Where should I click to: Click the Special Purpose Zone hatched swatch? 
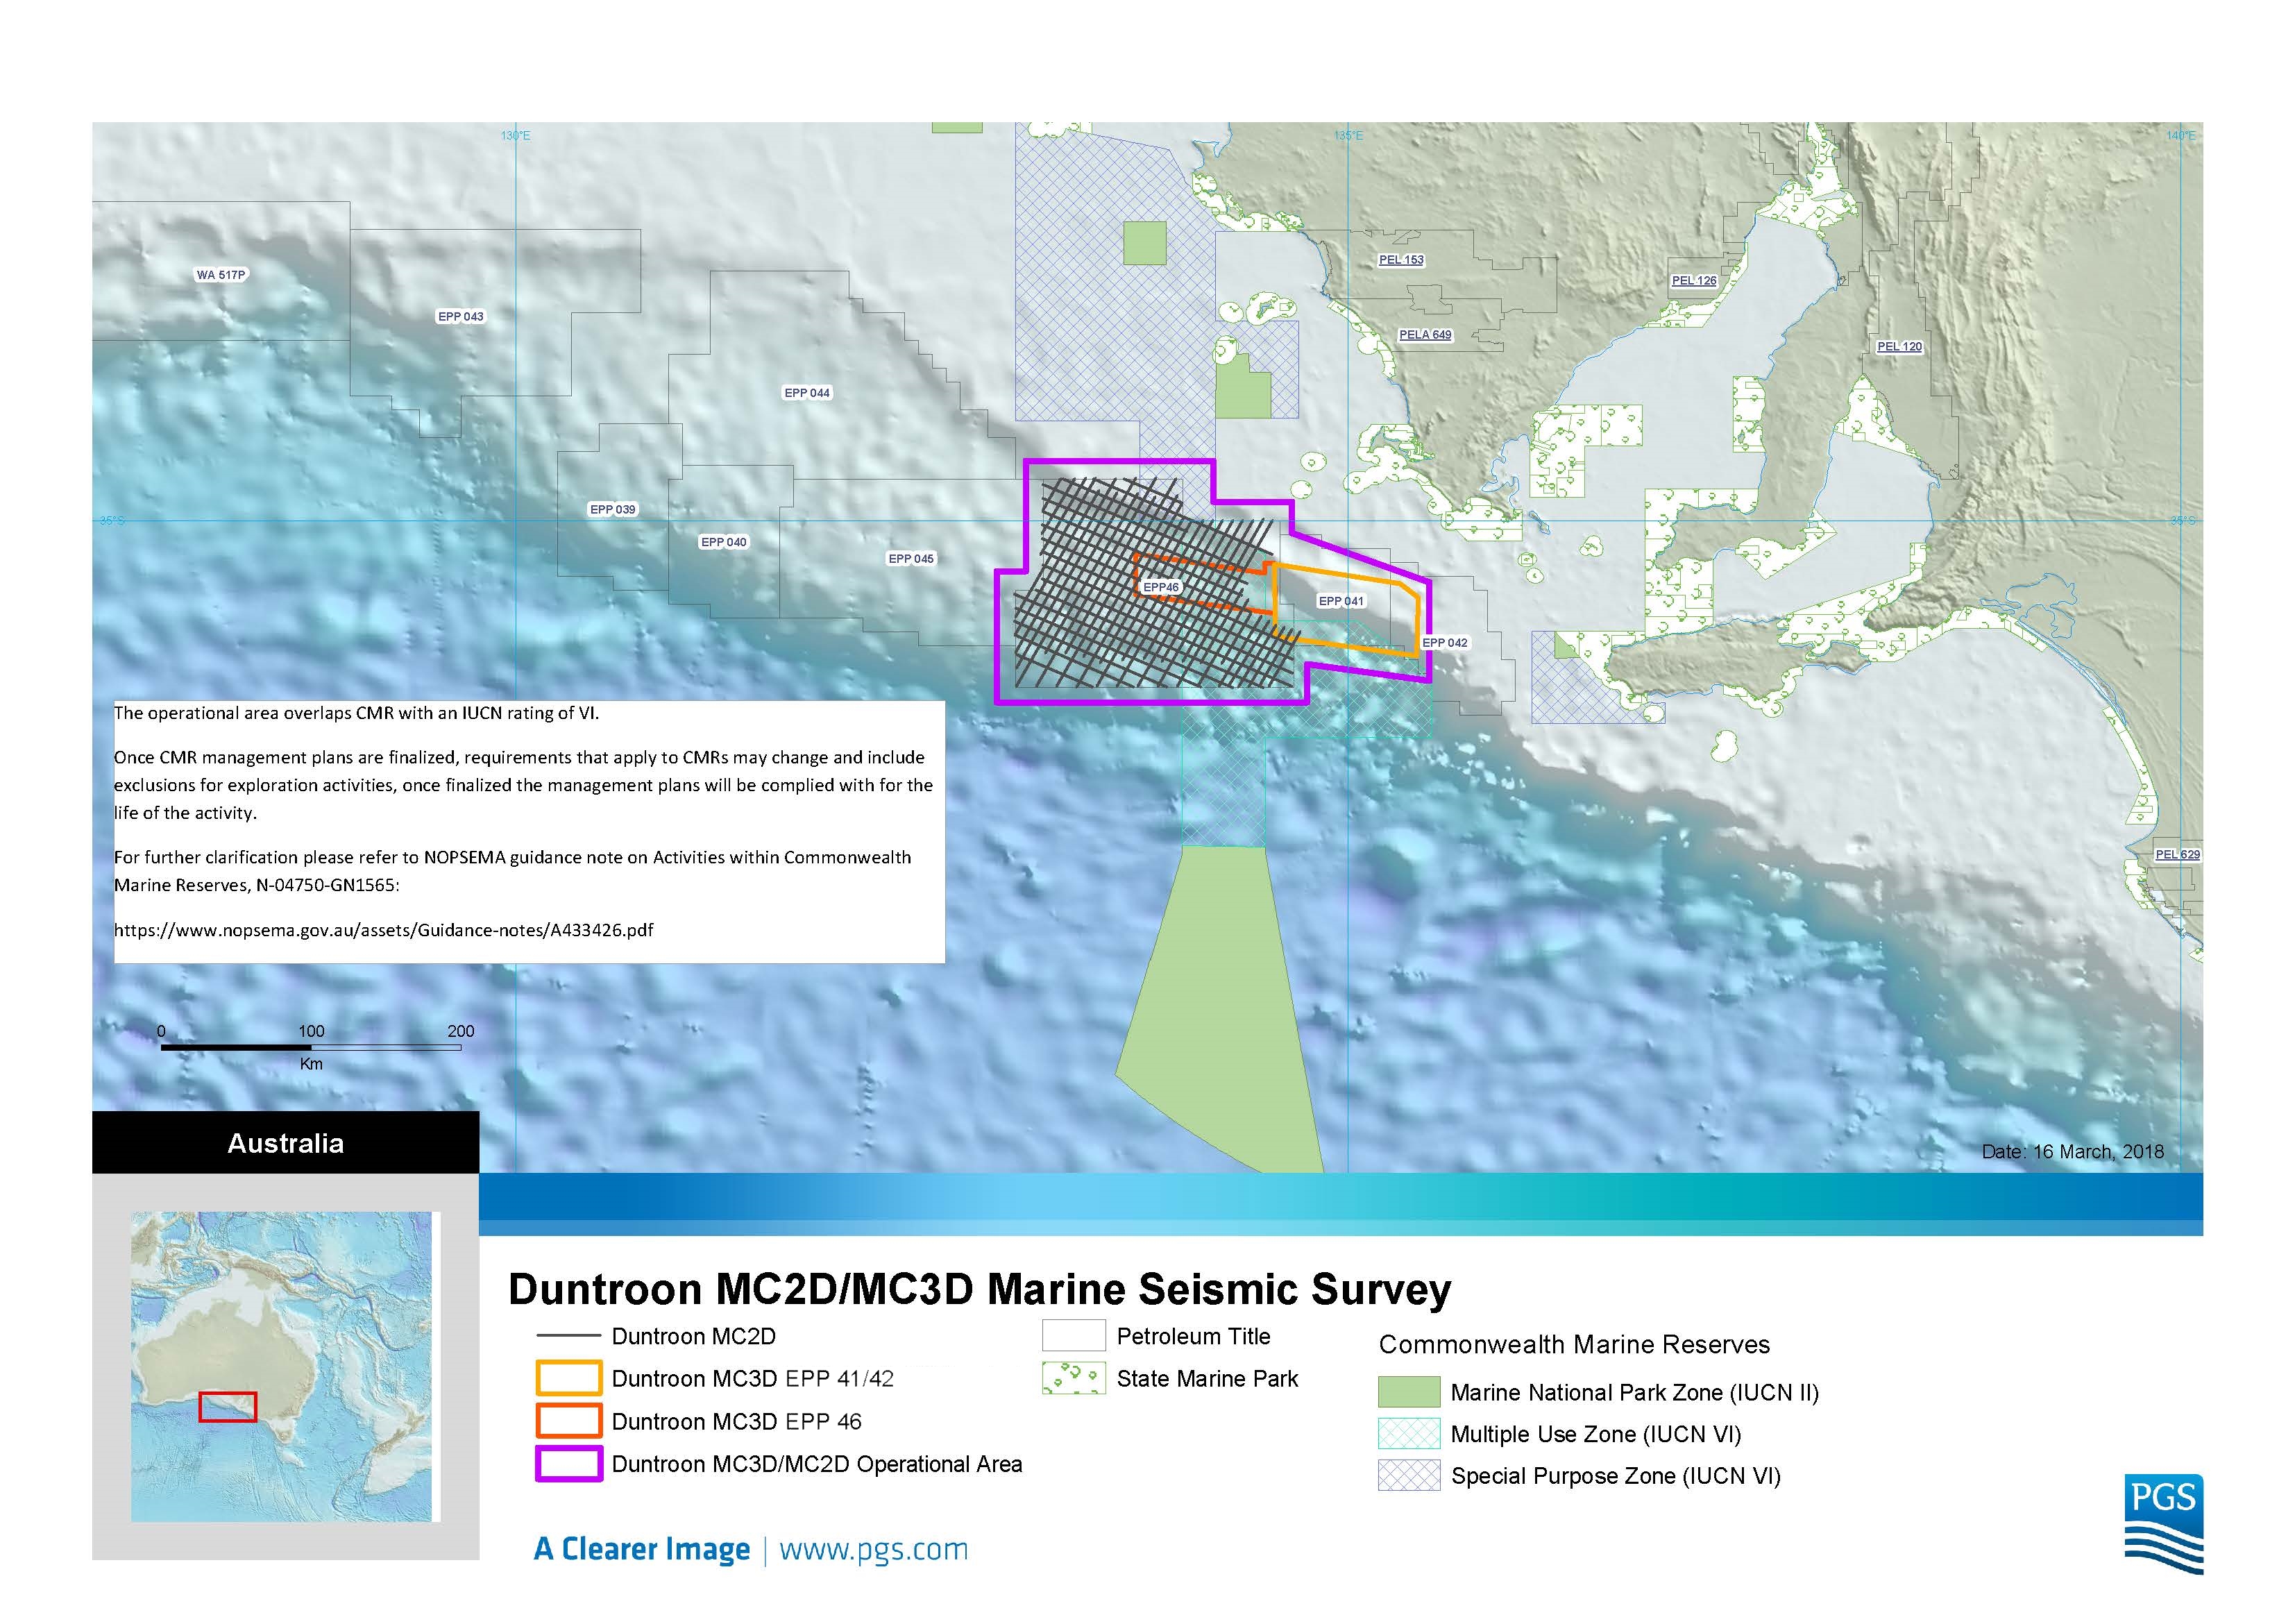tap(1408, 1476)
